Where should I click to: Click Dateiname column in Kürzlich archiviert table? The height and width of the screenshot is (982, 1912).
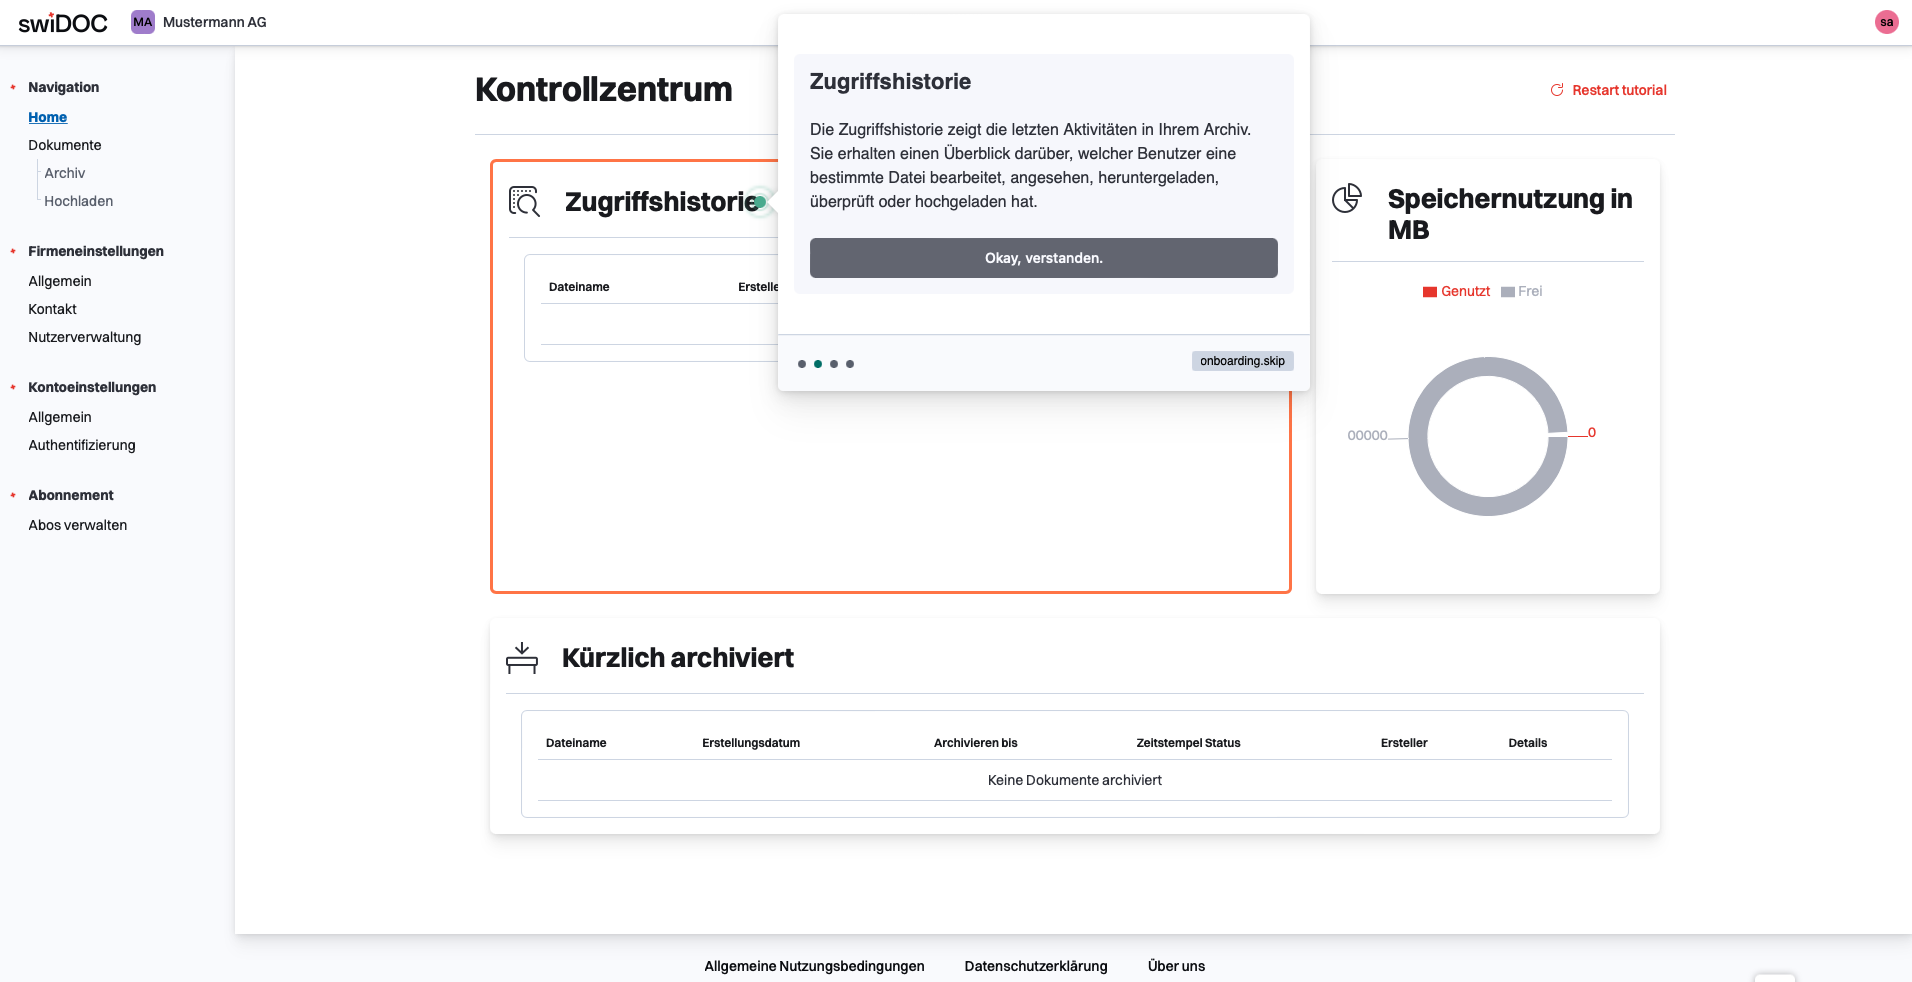576,743
